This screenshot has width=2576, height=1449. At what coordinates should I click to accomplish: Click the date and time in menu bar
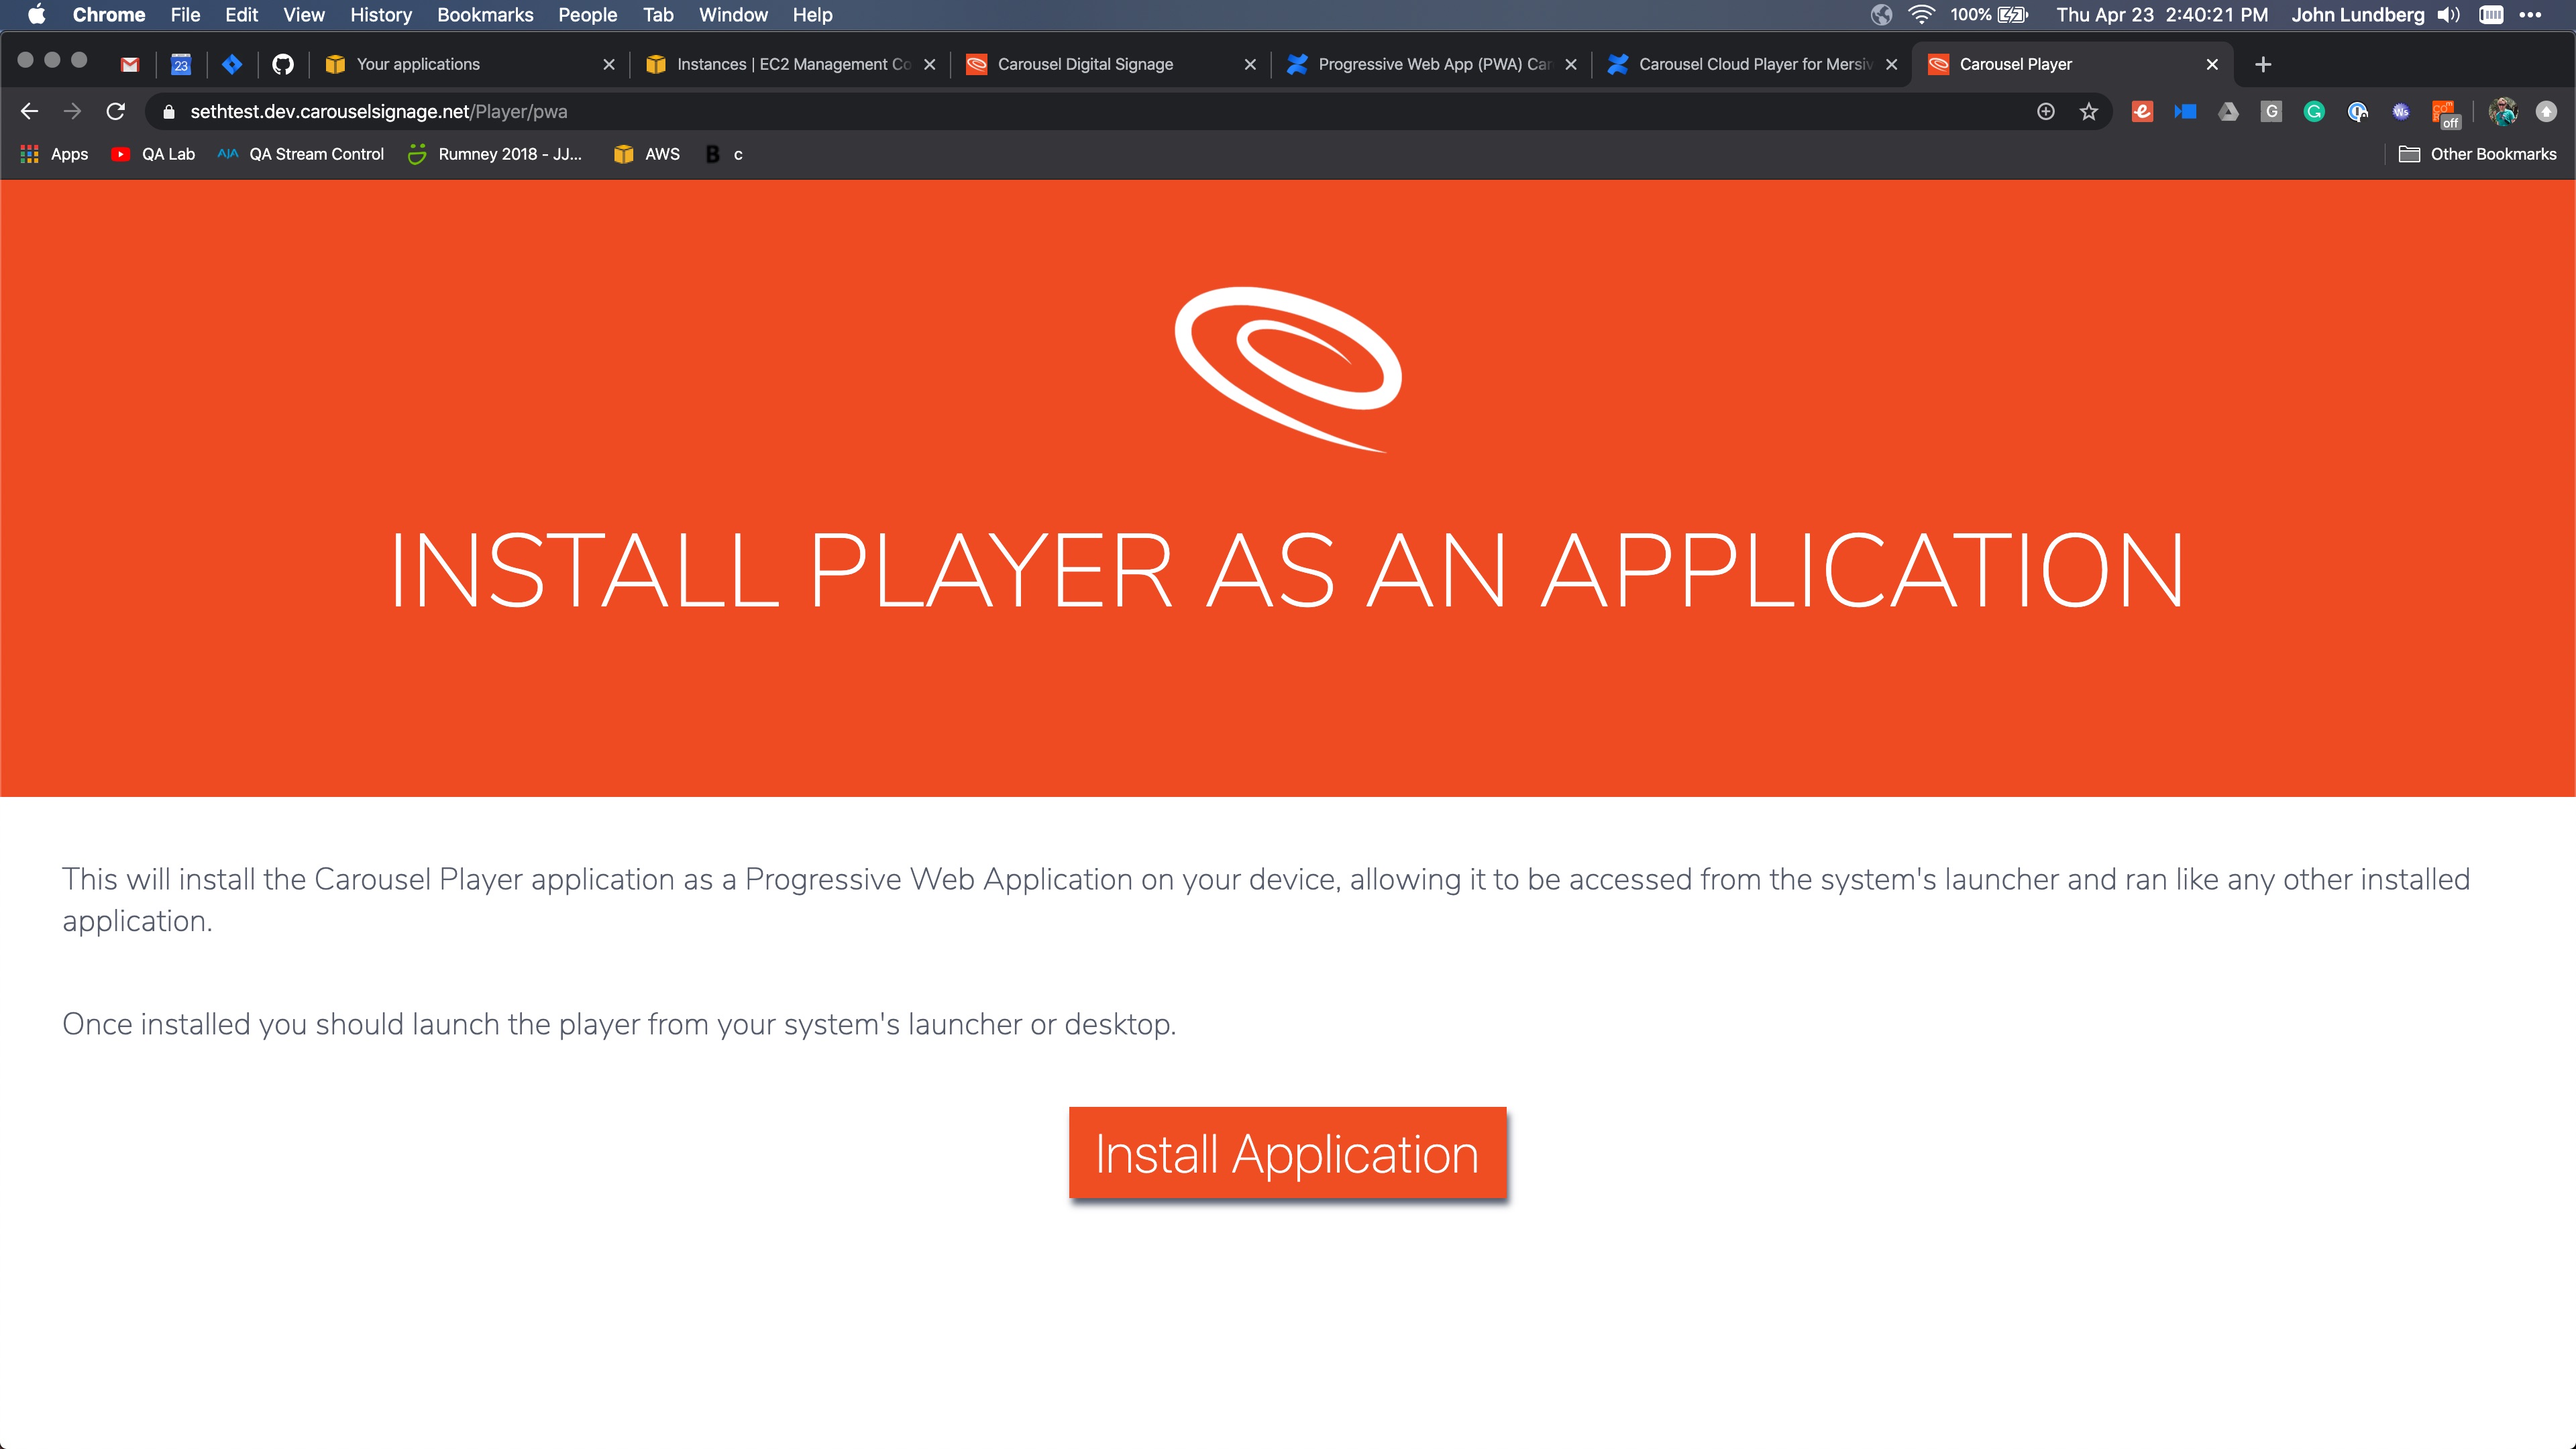[x=2162, y=15]
